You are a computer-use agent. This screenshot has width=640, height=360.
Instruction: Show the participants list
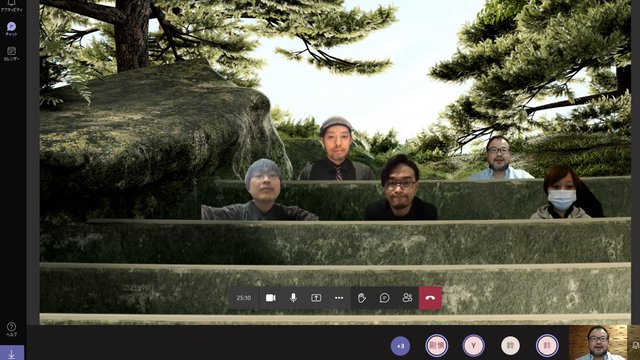point(407,298)
